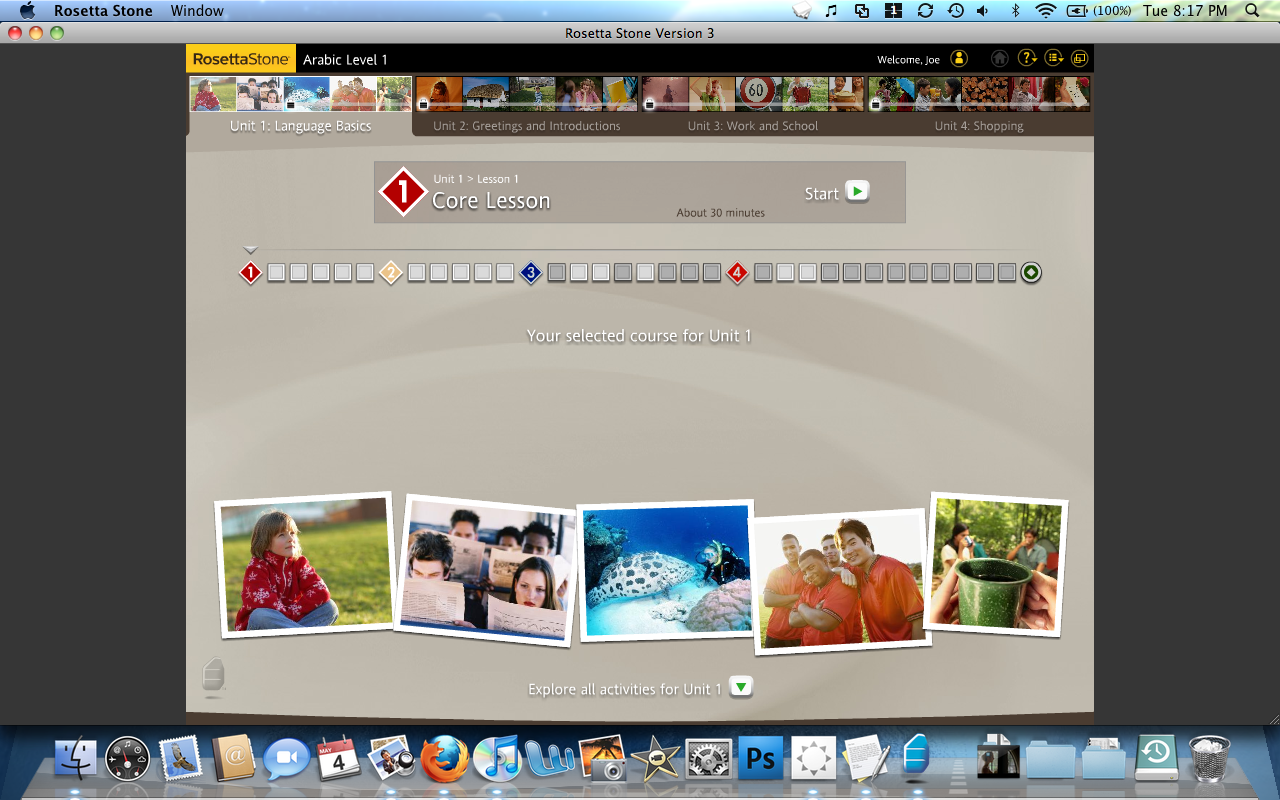Click the Tue 8:17 PM clock in menu bar

pyautogui.click(x=1185, y=11)
